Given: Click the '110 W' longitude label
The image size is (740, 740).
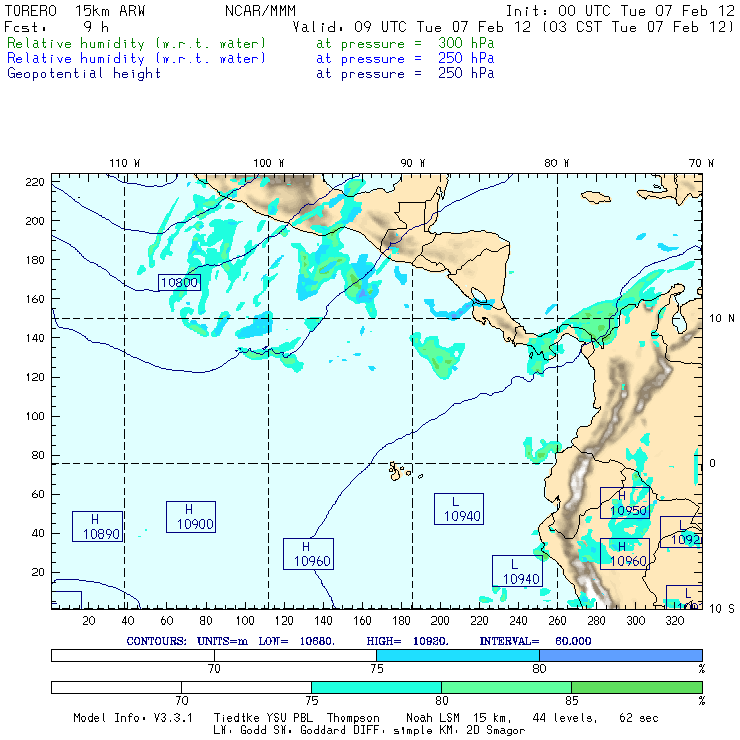Looking at the screenshot, I should point(125,163).
